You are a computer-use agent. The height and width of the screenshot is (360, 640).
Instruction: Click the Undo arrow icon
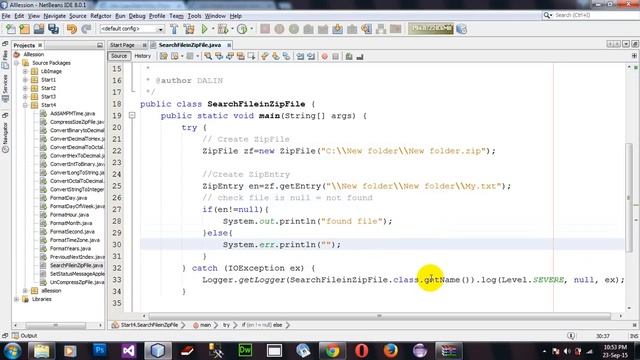pos(72,29)
